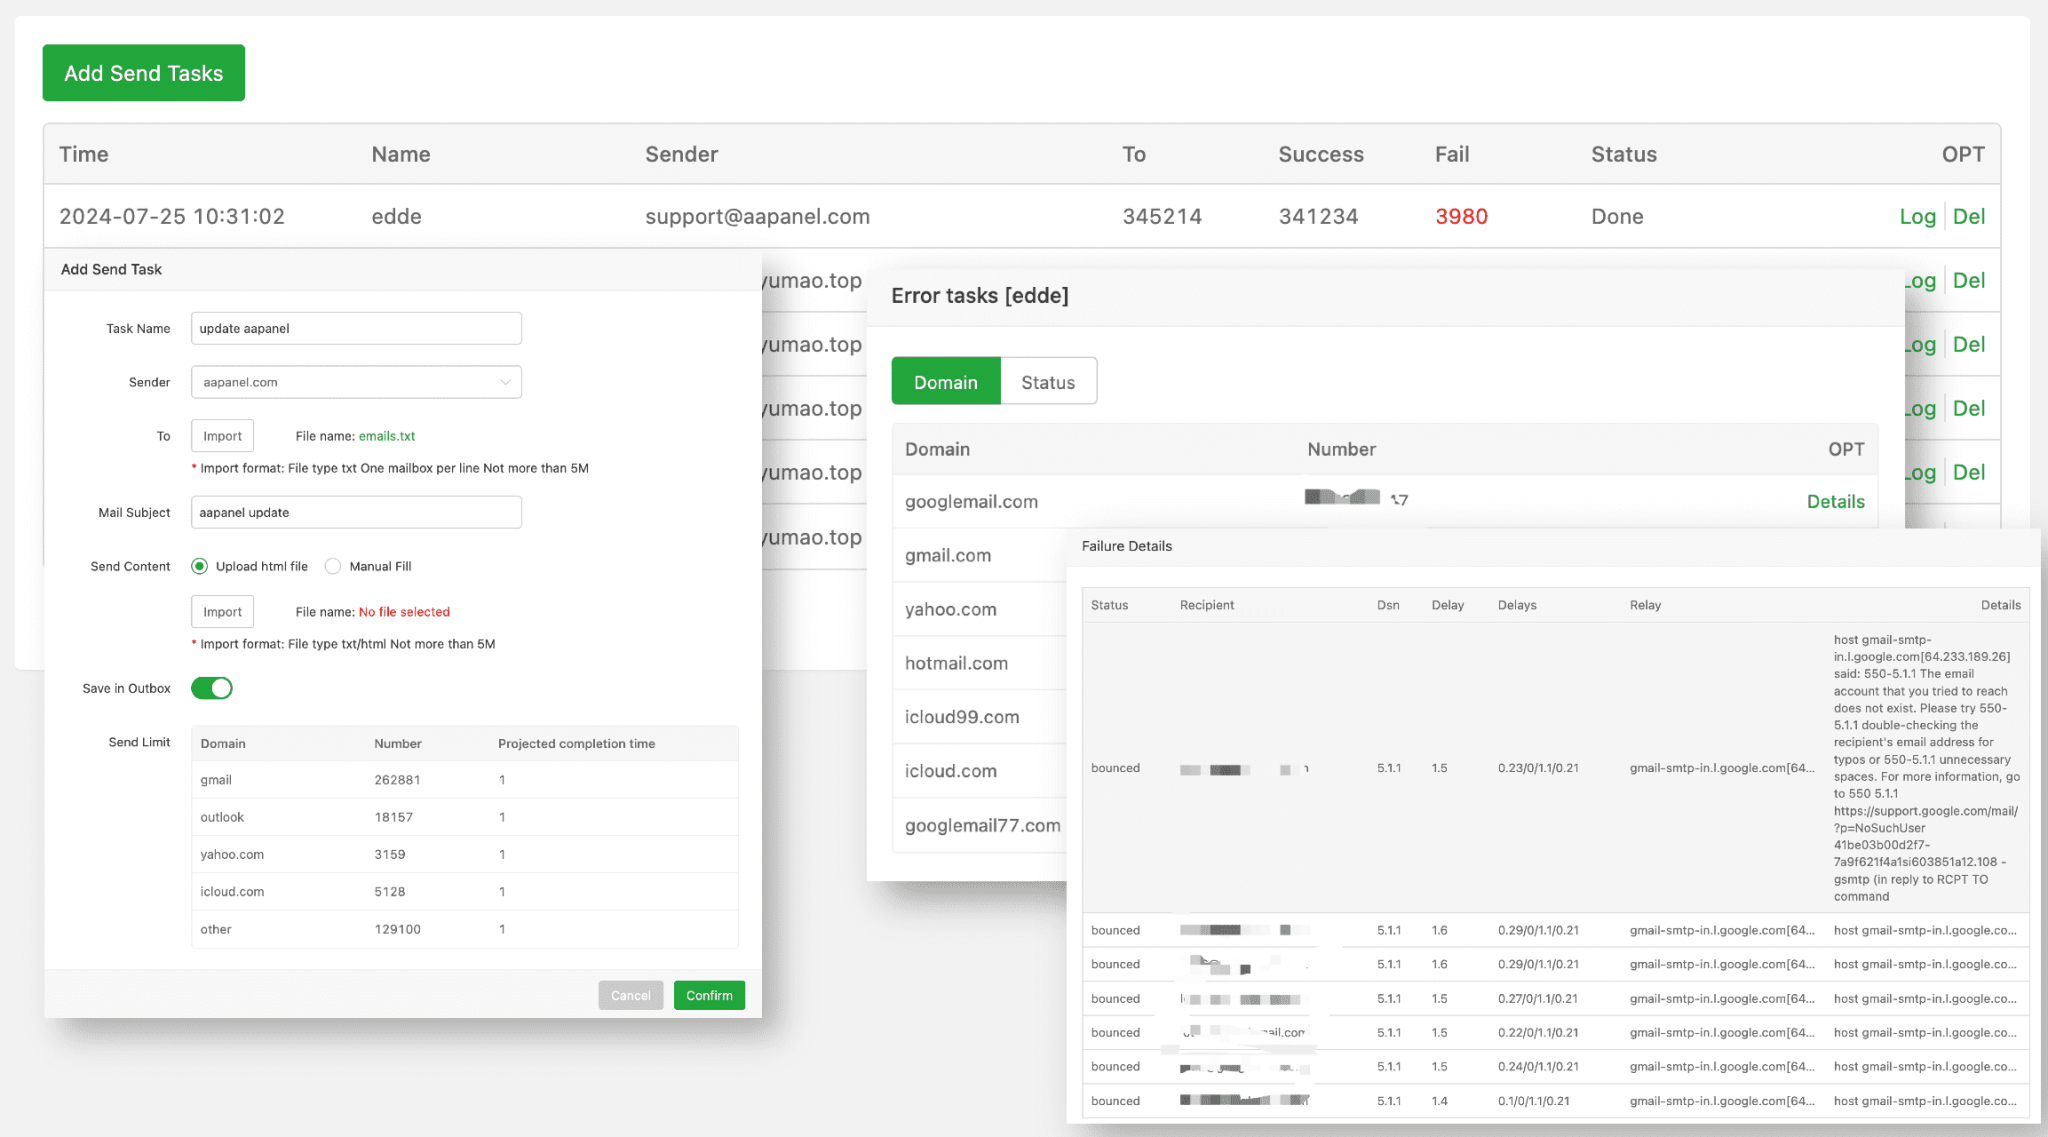Open Log for the edde task
The image size is (2048, 1137).
tap(1917, 216)
